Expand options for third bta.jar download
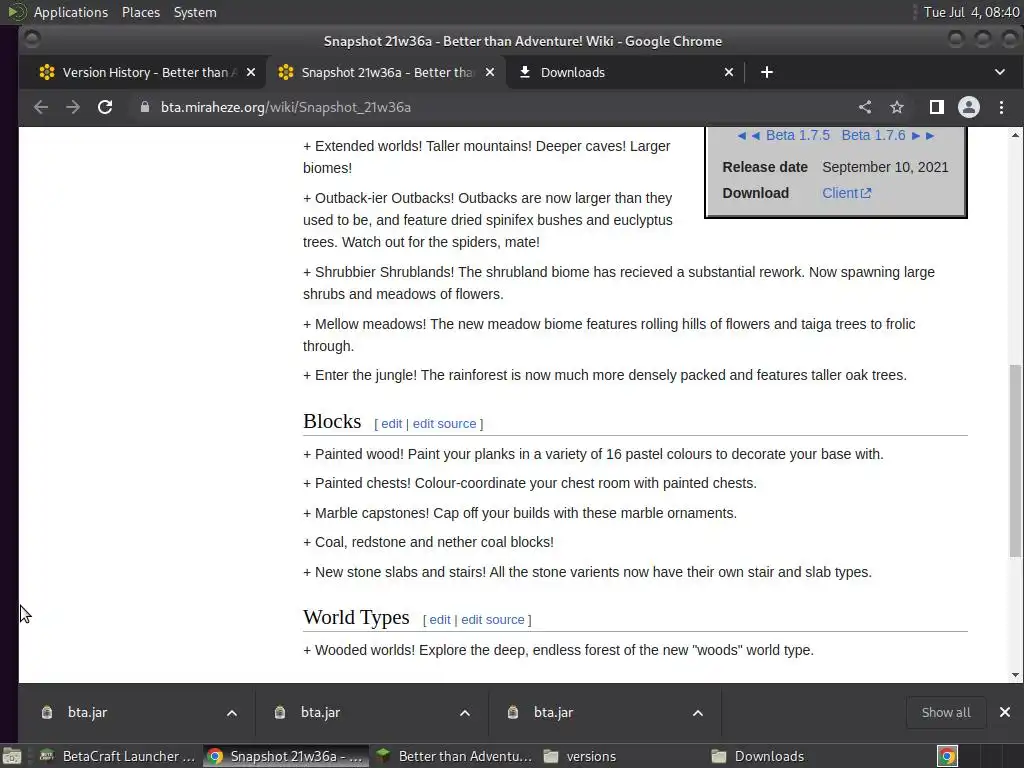Image resolution: width=1024 pixels, height=768 pixels. 697,713
